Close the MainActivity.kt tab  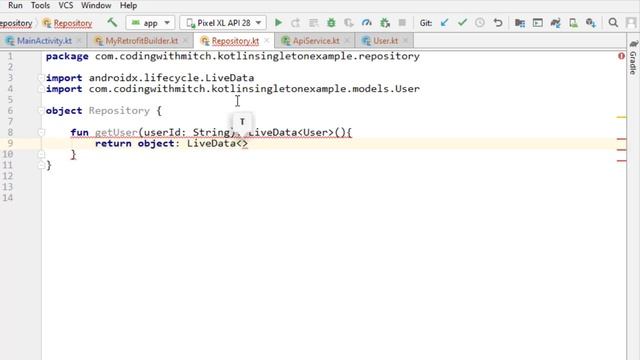pos(80,40)
